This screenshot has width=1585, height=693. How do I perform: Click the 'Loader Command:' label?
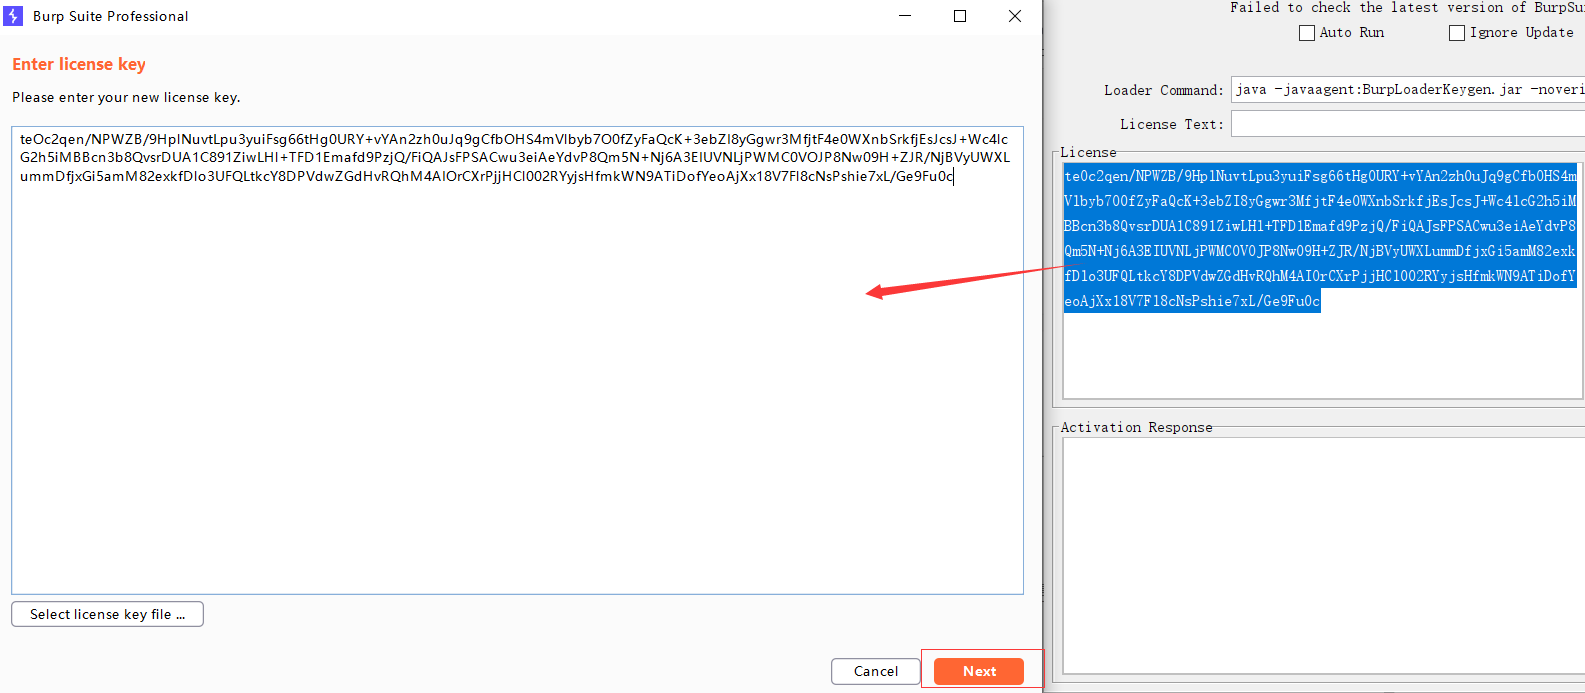point(1164,90)
